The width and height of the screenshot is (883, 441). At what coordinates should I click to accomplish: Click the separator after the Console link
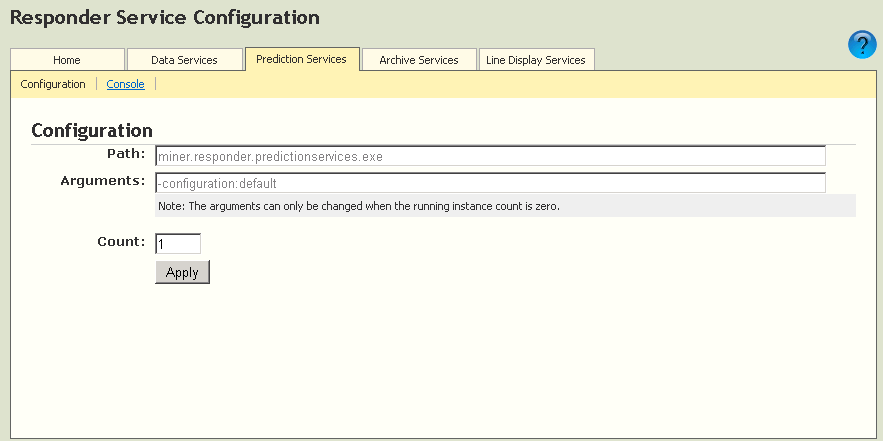[156, 84]
